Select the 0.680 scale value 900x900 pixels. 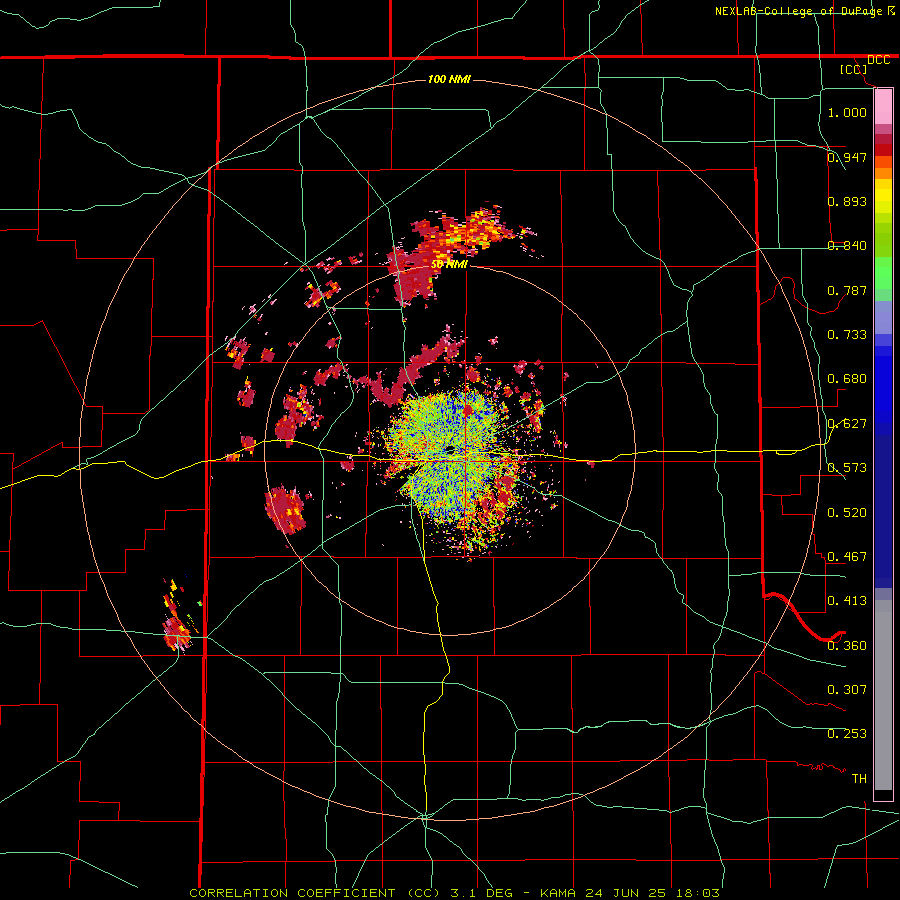847,379
